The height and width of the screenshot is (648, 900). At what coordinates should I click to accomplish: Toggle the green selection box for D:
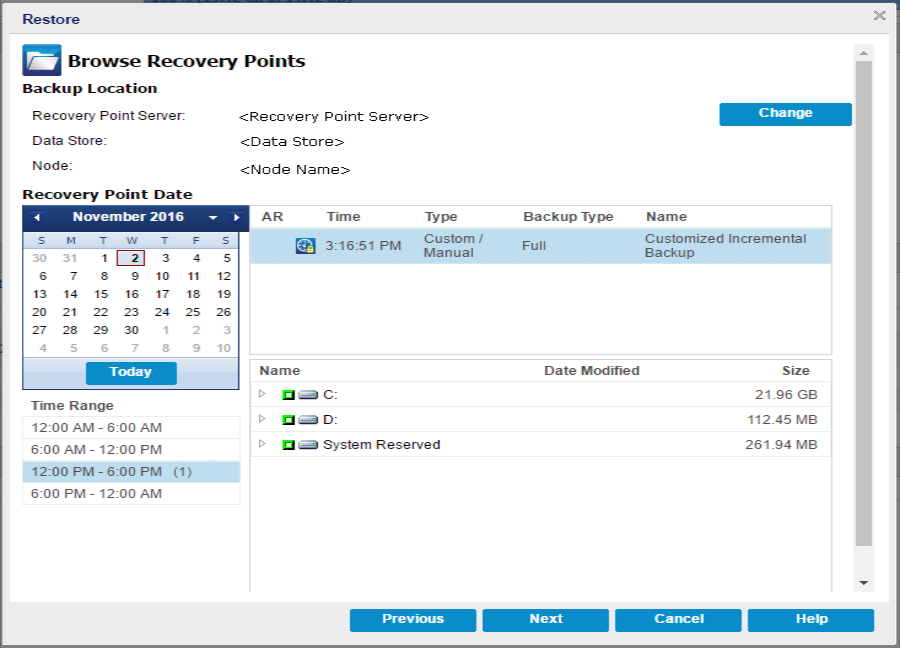[x=288, y=420]
